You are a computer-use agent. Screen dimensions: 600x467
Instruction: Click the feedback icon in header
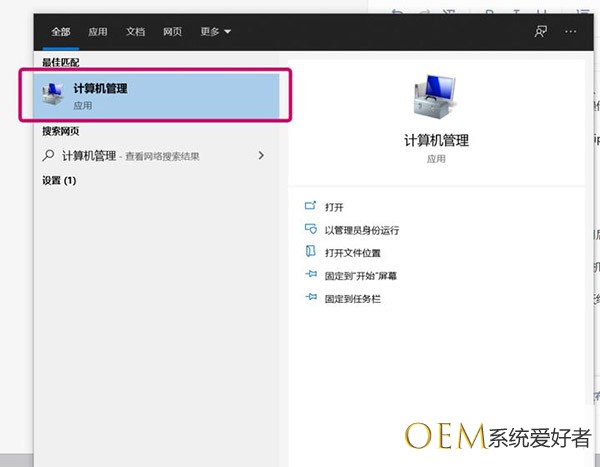[541, 31]
